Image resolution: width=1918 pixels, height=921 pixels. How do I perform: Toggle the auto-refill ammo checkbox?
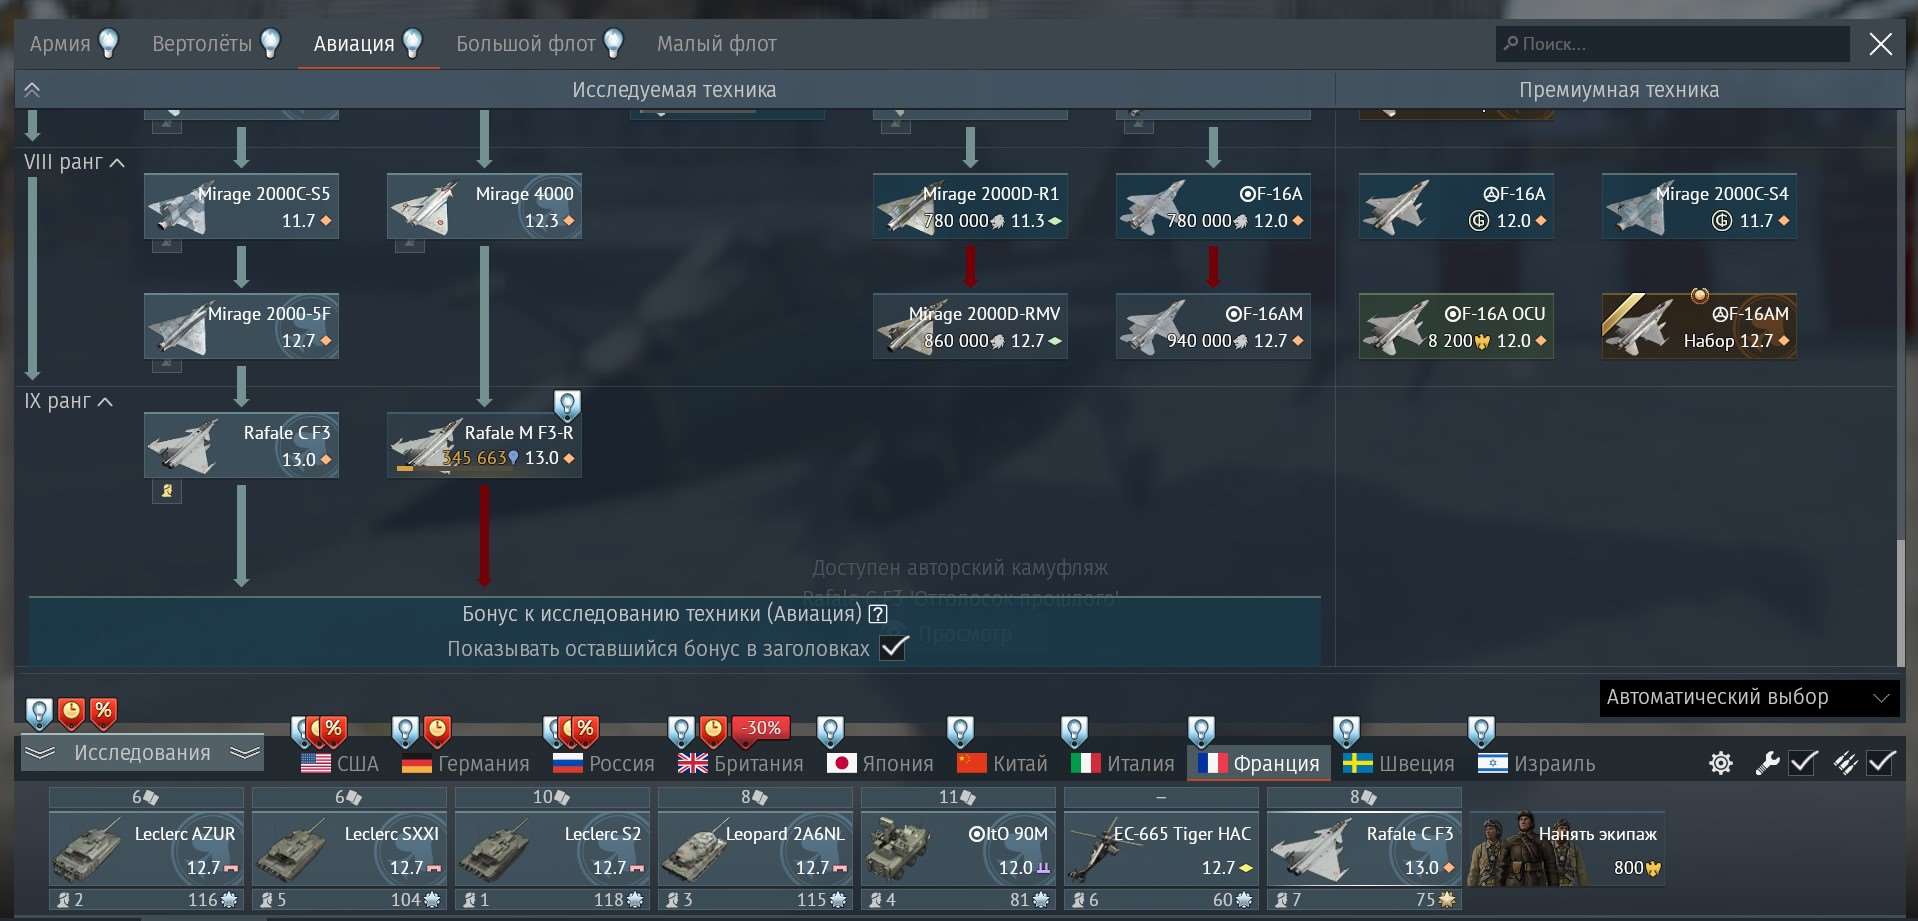coord(1881,763)
